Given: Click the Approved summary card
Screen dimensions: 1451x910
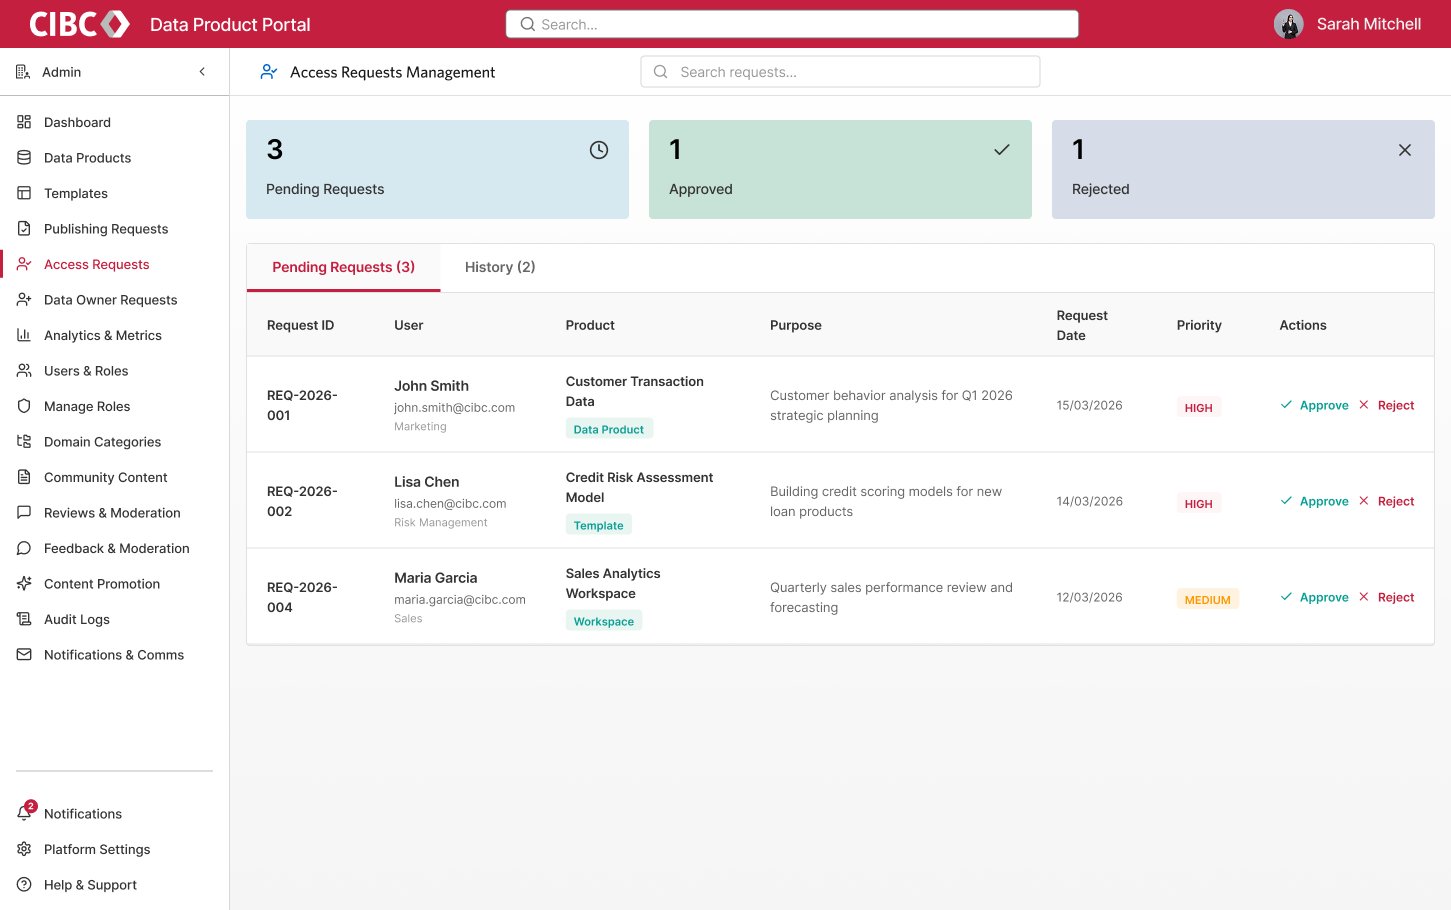Looking at the screenshot, I should coord(840,169).
